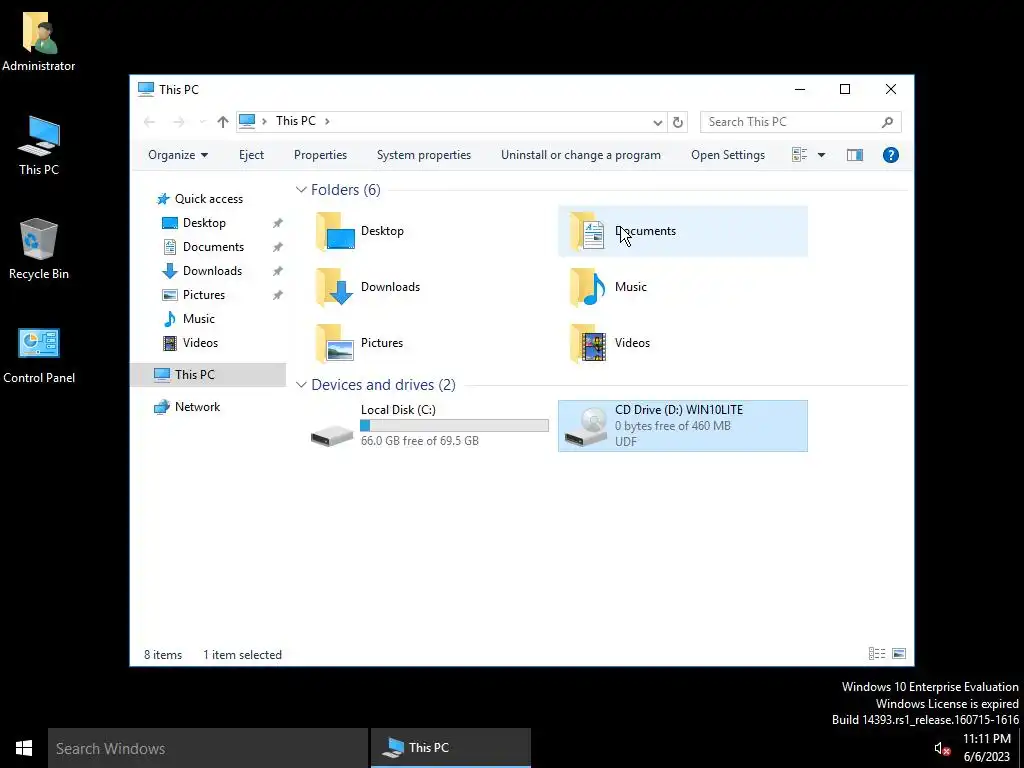Collapse the Folders (6) group
The height and width of the screenshot is (768, 1024).
tap(301, 190)
